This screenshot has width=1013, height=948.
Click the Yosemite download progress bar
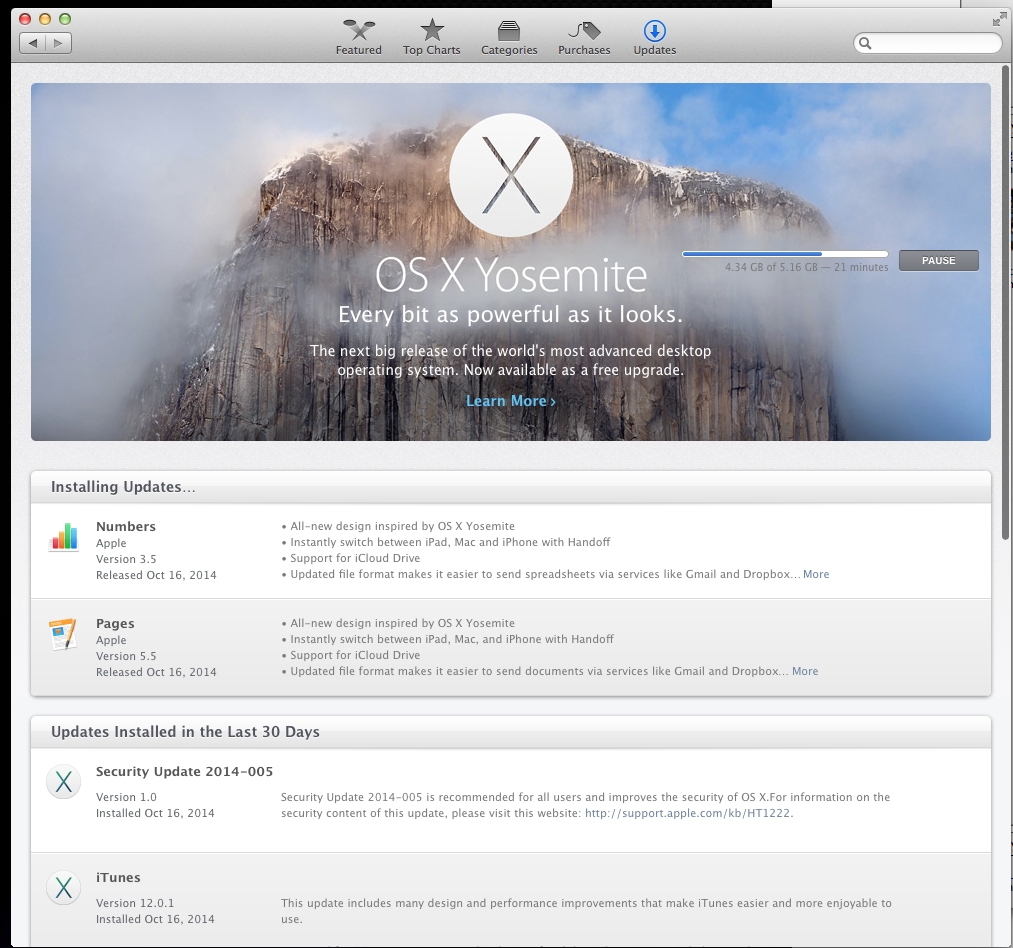point(785,254)
